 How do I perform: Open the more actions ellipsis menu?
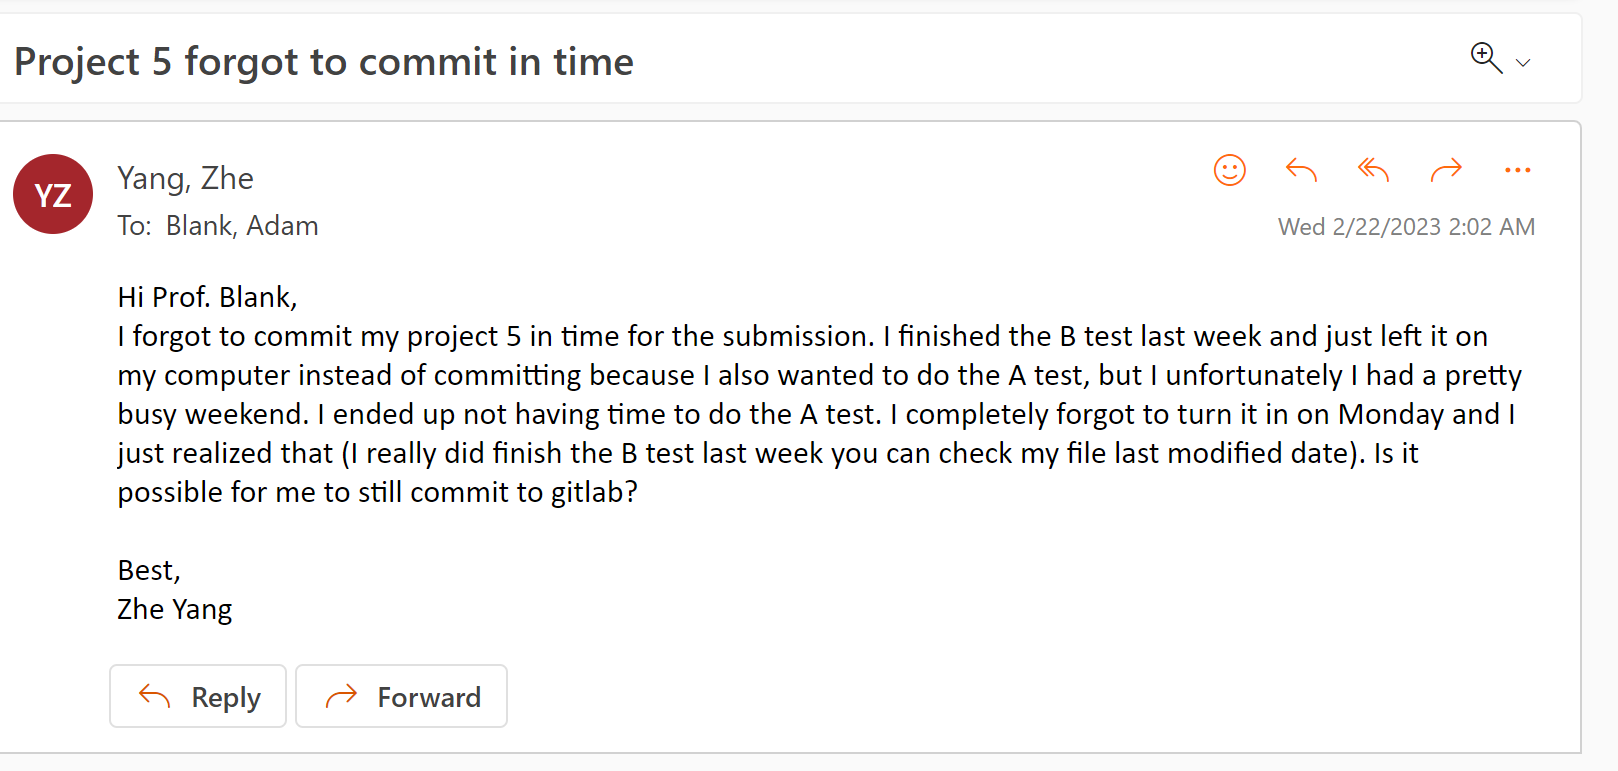1517,170
